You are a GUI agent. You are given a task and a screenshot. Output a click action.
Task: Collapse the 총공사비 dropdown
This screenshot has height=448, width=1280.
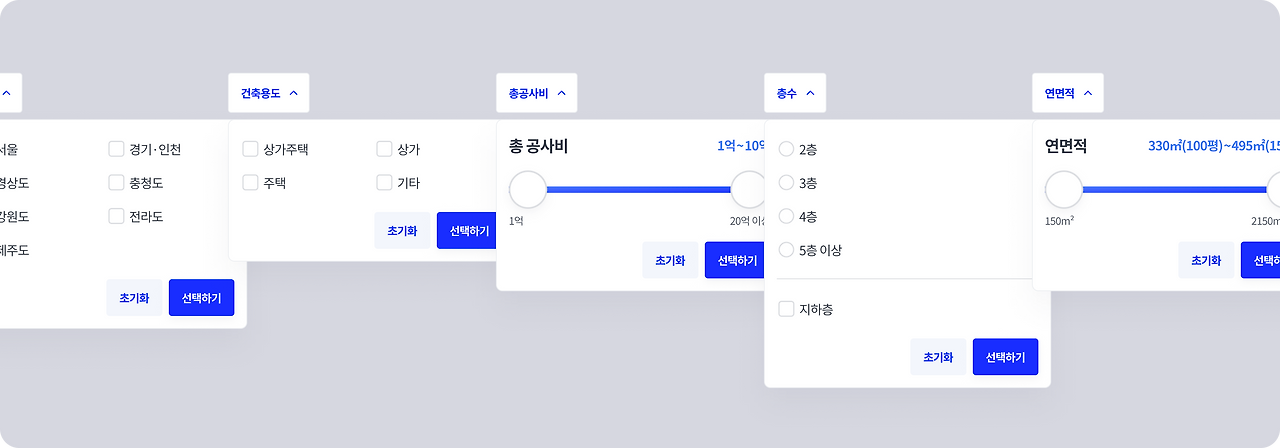point(536,93)
